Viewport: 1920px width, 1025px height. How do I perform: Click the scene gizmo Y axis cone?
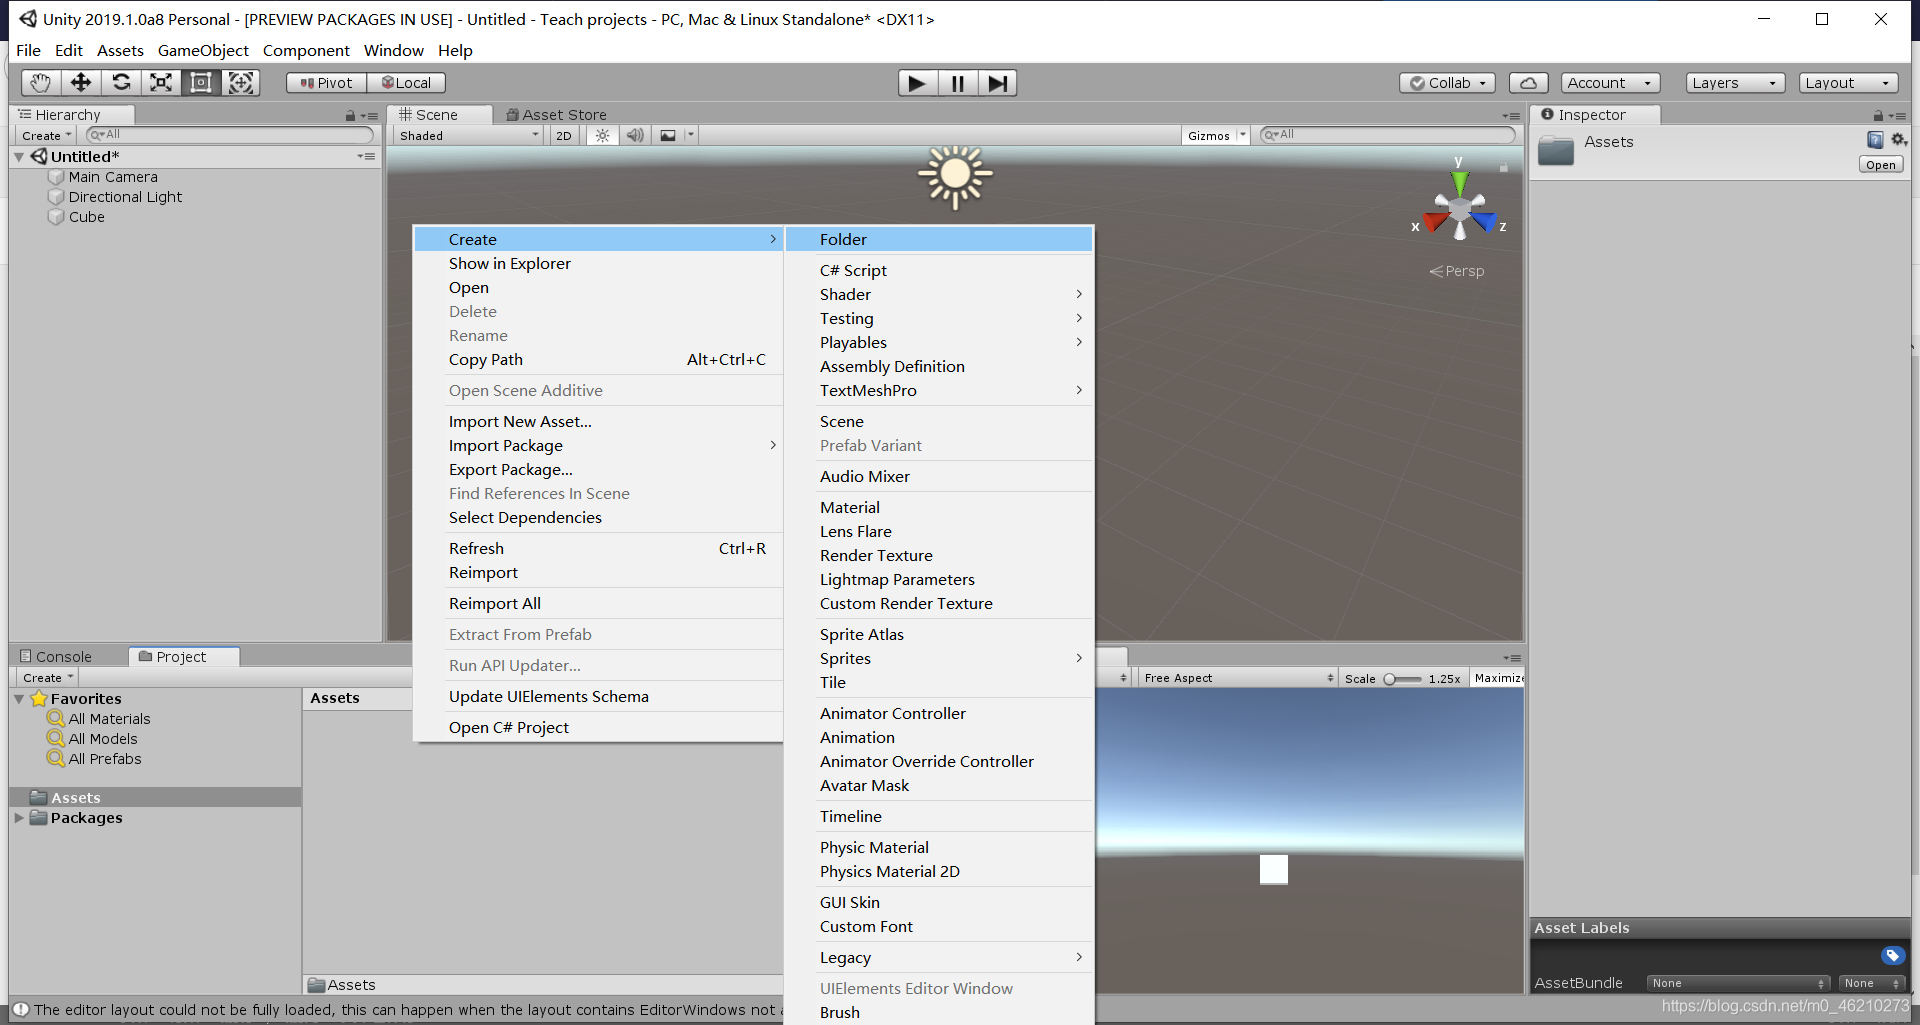click(1460, 183)
